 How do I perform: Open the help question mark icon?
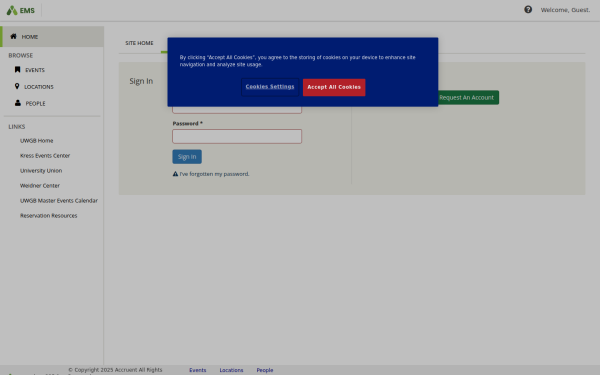point(528,10)
